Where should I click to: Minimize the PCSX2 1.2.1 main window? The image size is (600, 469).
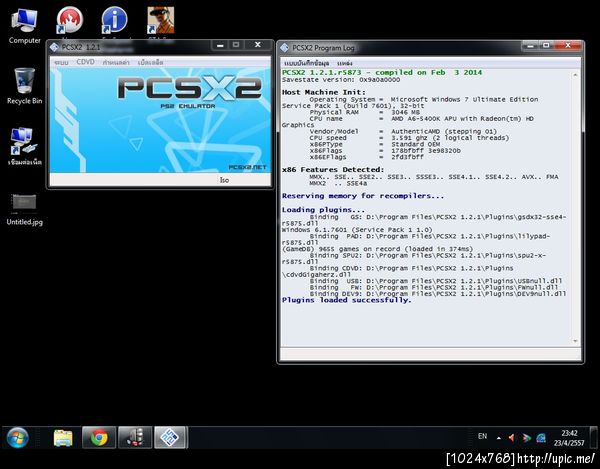220,46
